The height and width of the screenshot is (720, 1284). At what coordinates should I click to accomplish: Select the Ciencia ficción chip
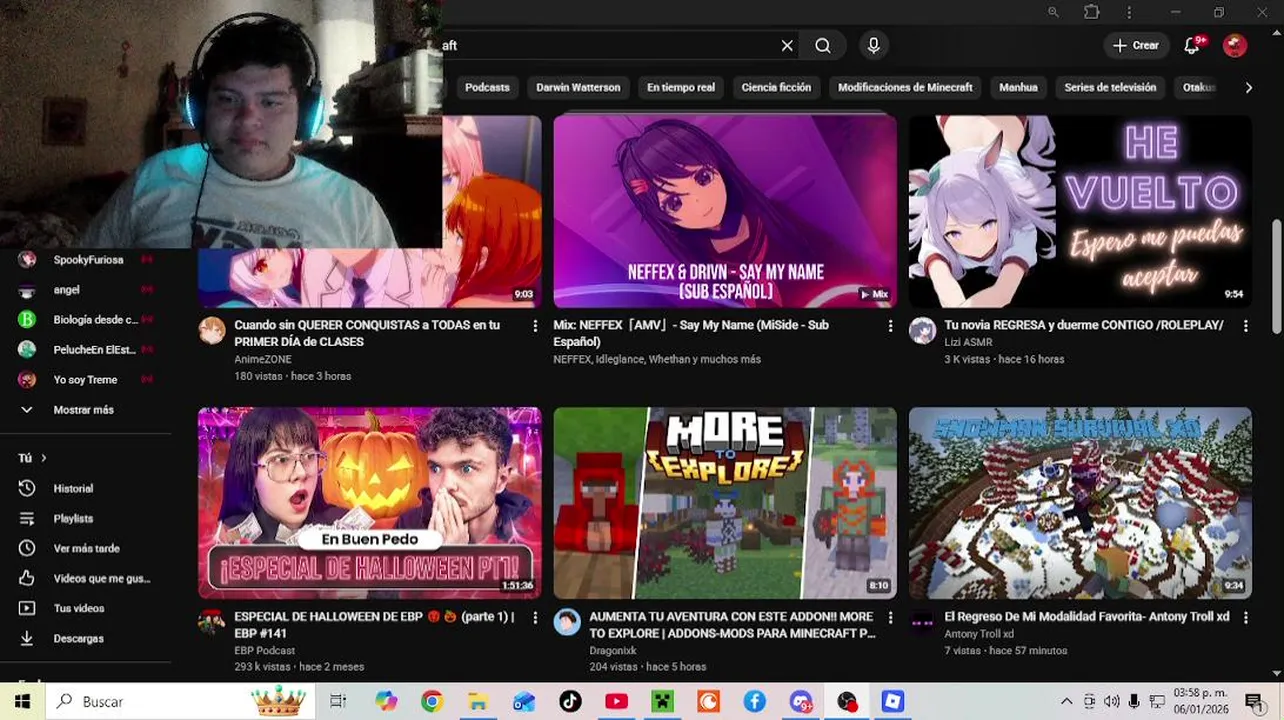[x=776, y=87]
